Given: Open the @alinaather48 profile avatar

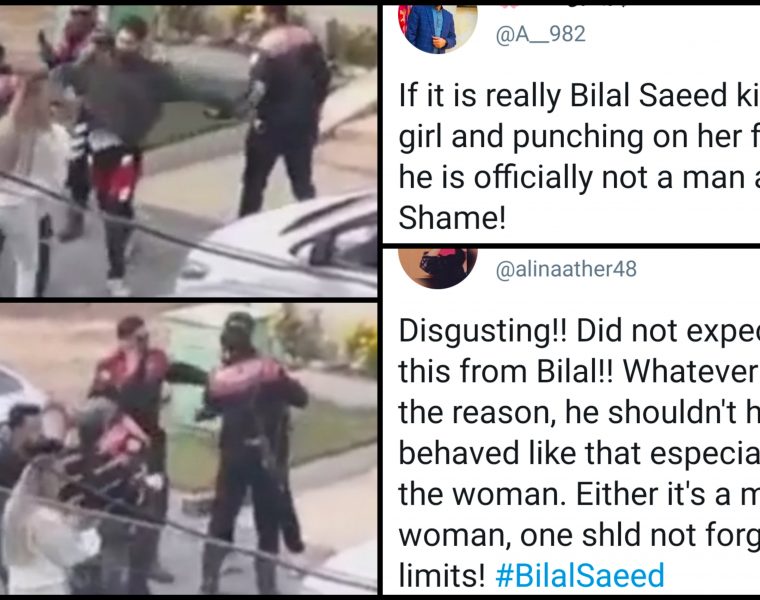Looking at the screenshot, I should pos(437,268).
